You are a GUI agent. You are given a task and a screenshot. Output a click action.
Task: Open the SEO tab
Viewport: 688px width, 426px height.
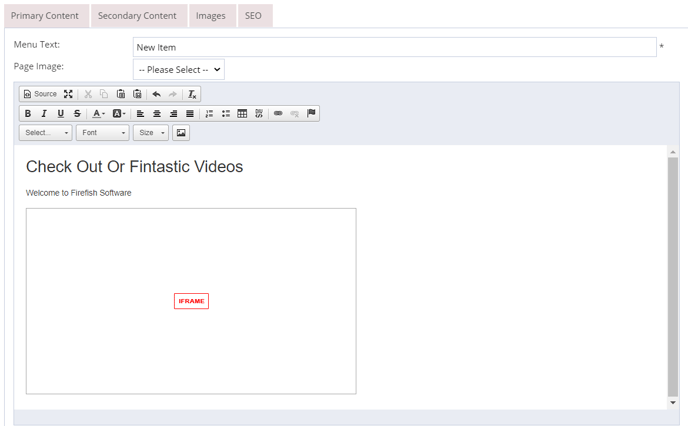[x=254, y=16]
